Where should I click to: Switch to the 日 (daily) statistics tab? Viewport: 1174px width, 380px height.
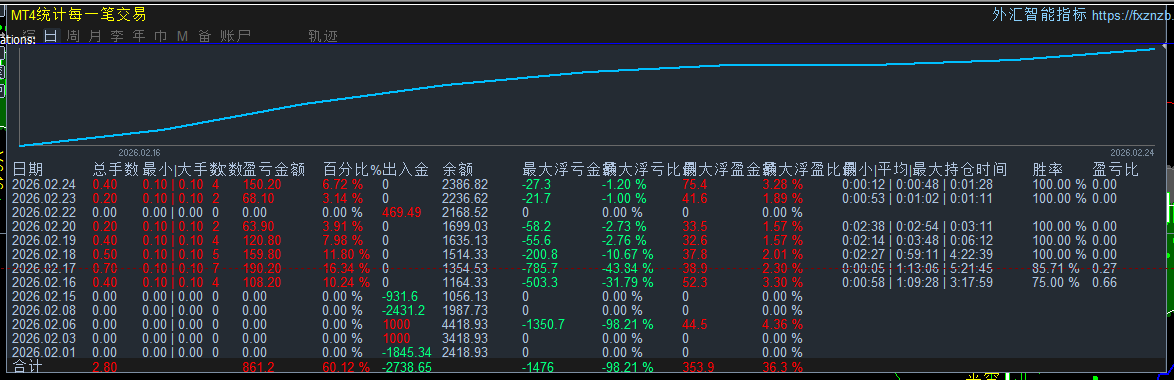point(51,35)
